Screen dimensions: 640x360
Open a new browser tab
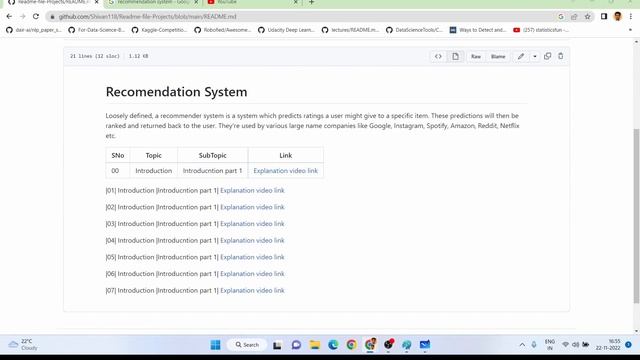(311, 2)
